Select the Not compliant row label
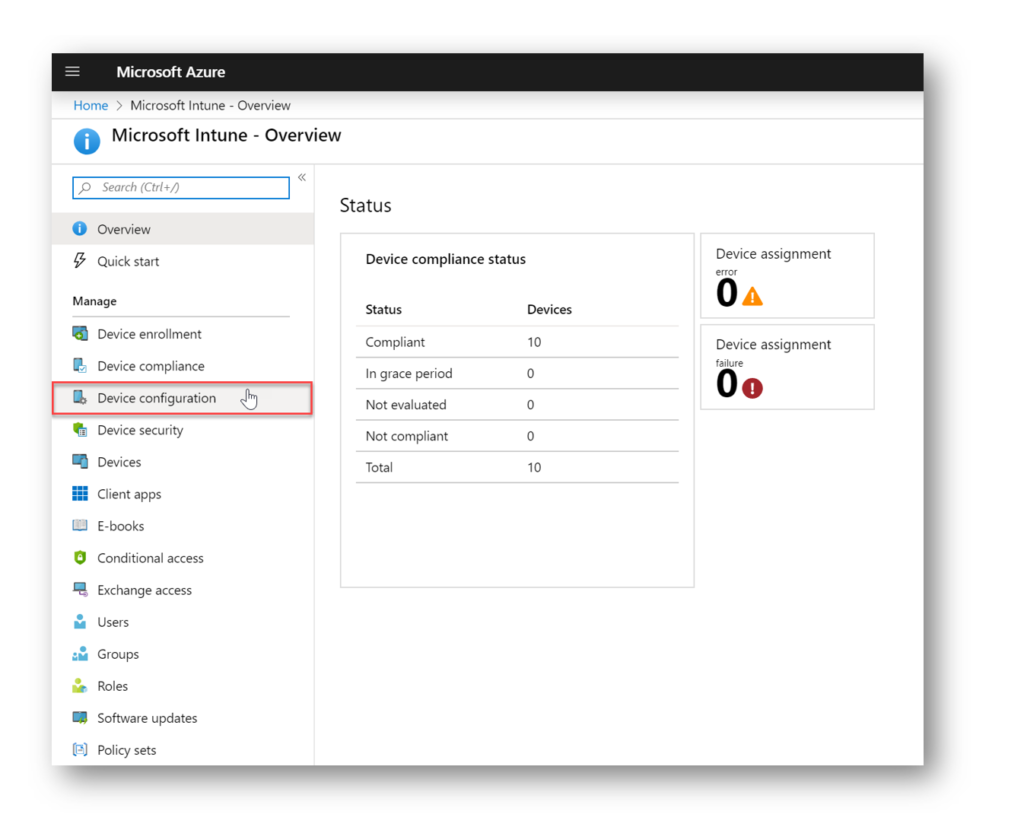Screen dimensions: 1024x827 [407, 436]
